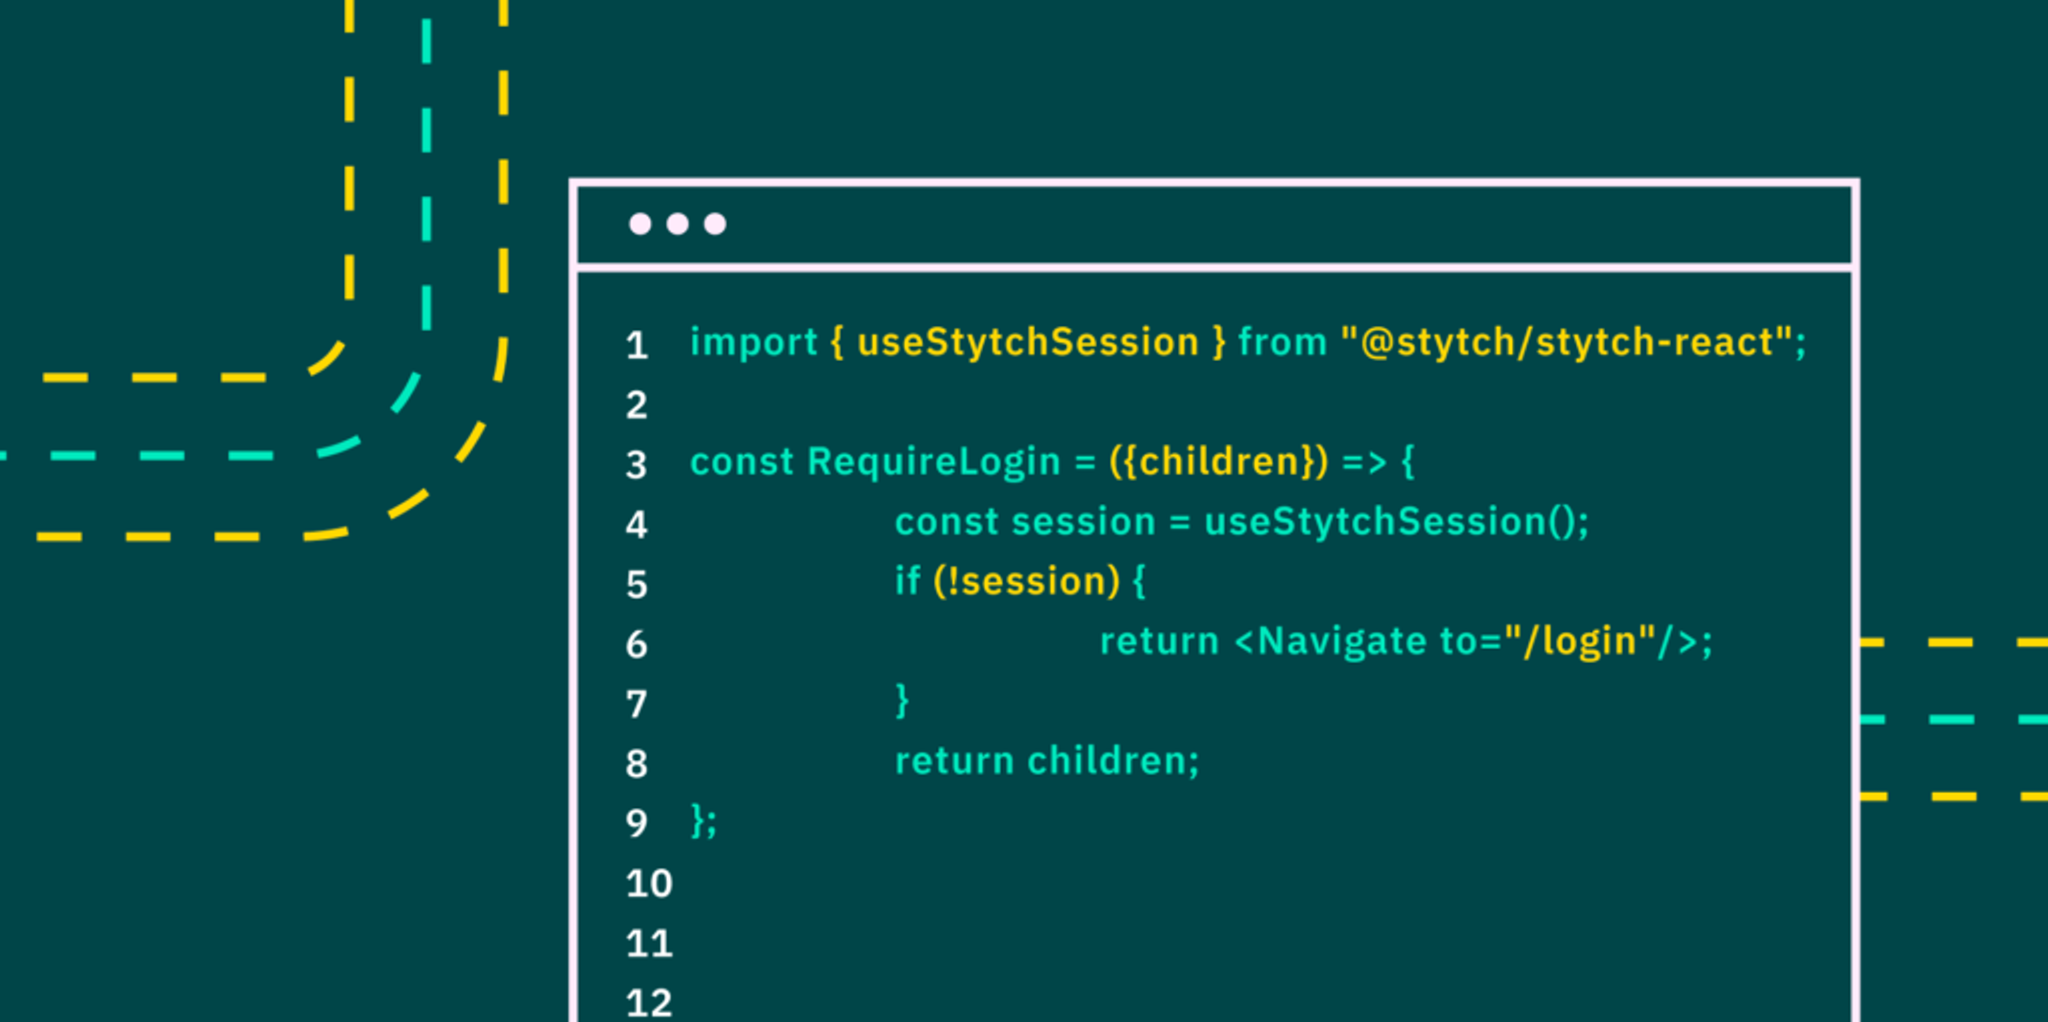Click the "({children})" parameter on line 3
Screen dimensions: 2048x1022
[1218, 462]
